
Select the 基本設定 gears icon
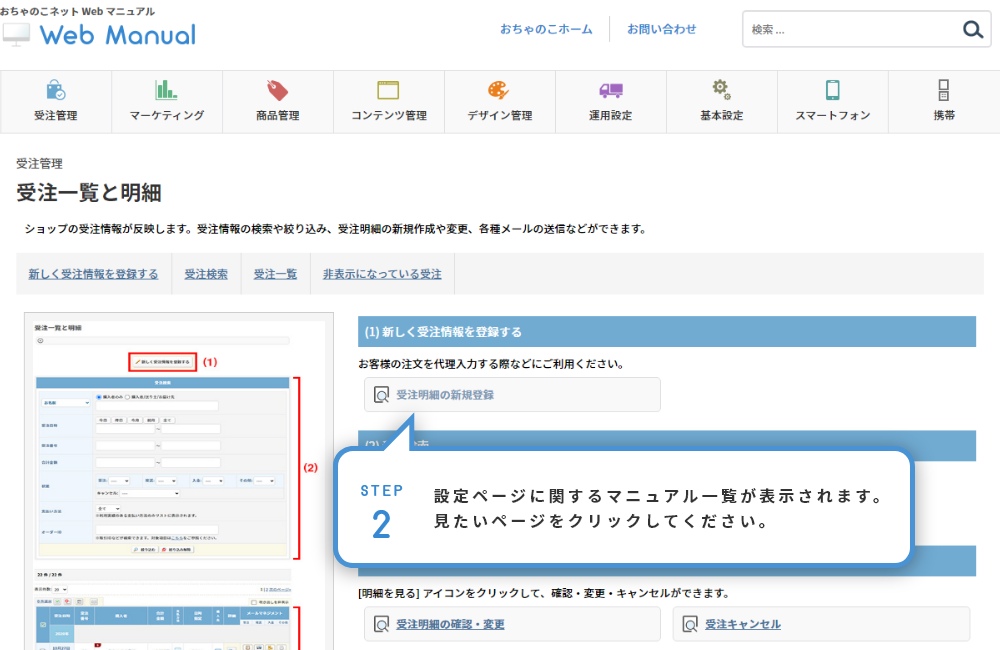pos(721,90)
